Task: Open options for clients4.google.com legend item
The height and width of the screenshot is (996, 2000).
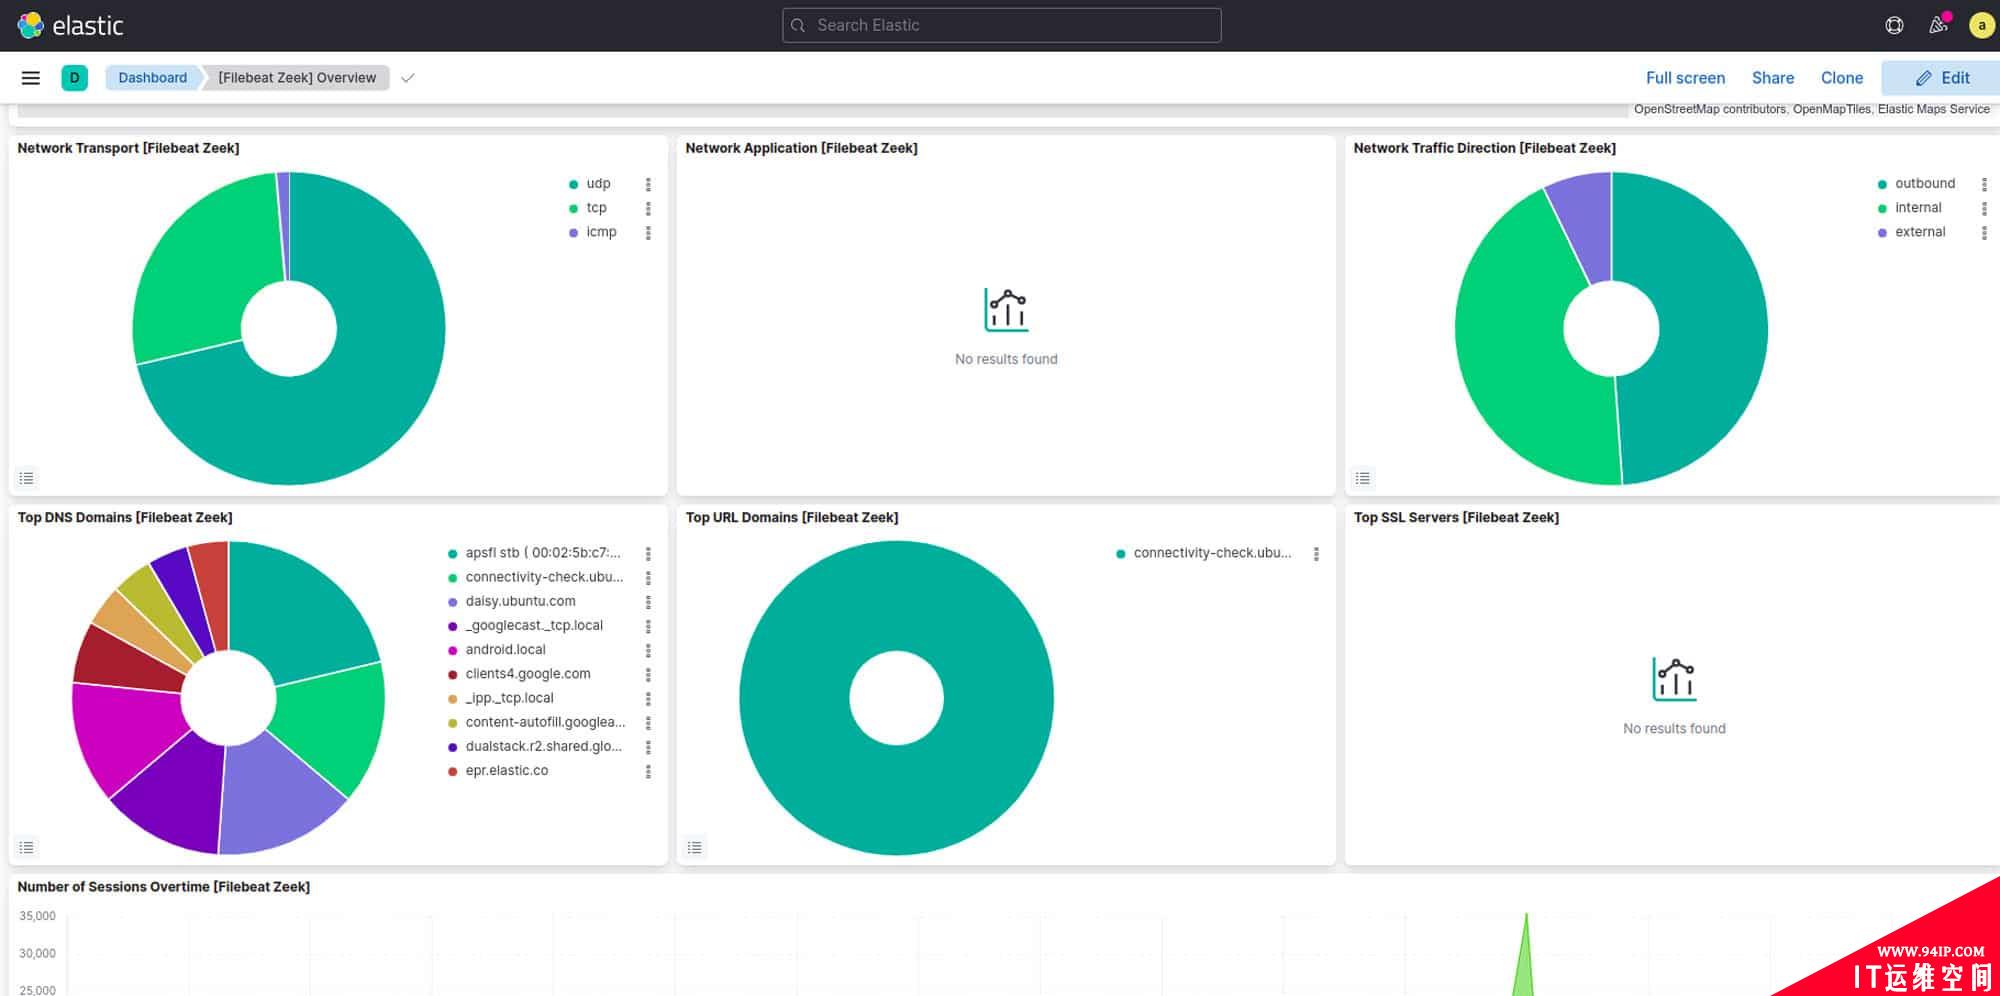Action: (648, 674)
